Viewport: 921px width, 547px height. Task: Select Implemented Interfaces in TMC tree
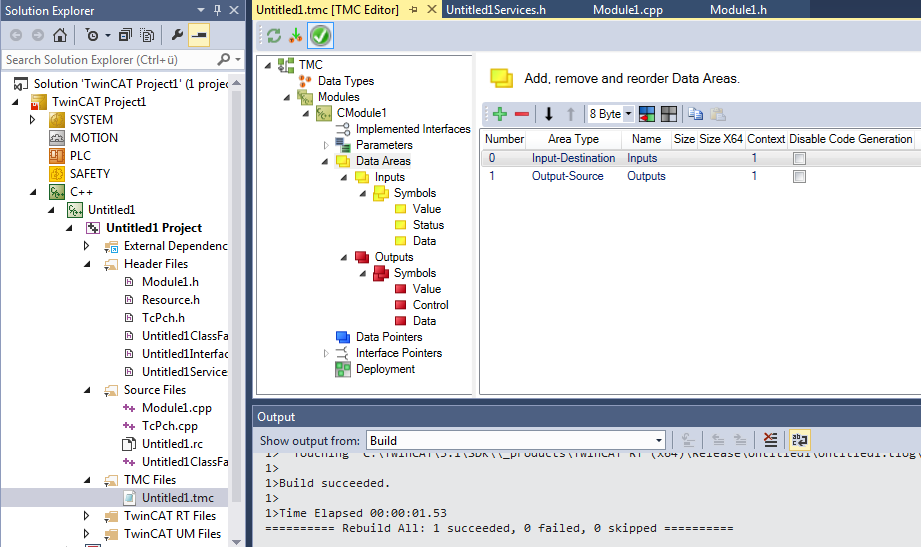pyautogui.click(x=413, y=129)
